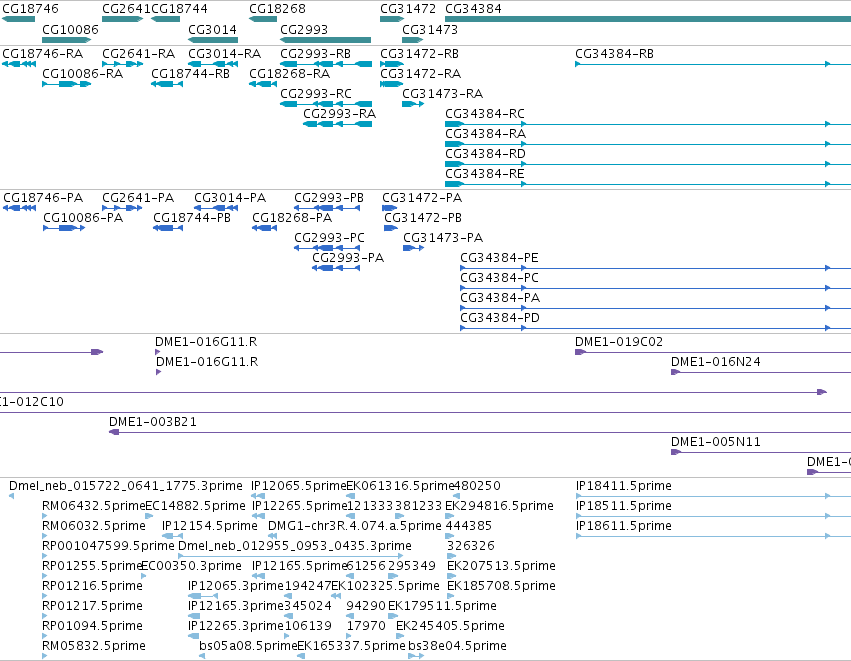Click the CG18744 gene label
851x661 pixels.
(179, 9)
